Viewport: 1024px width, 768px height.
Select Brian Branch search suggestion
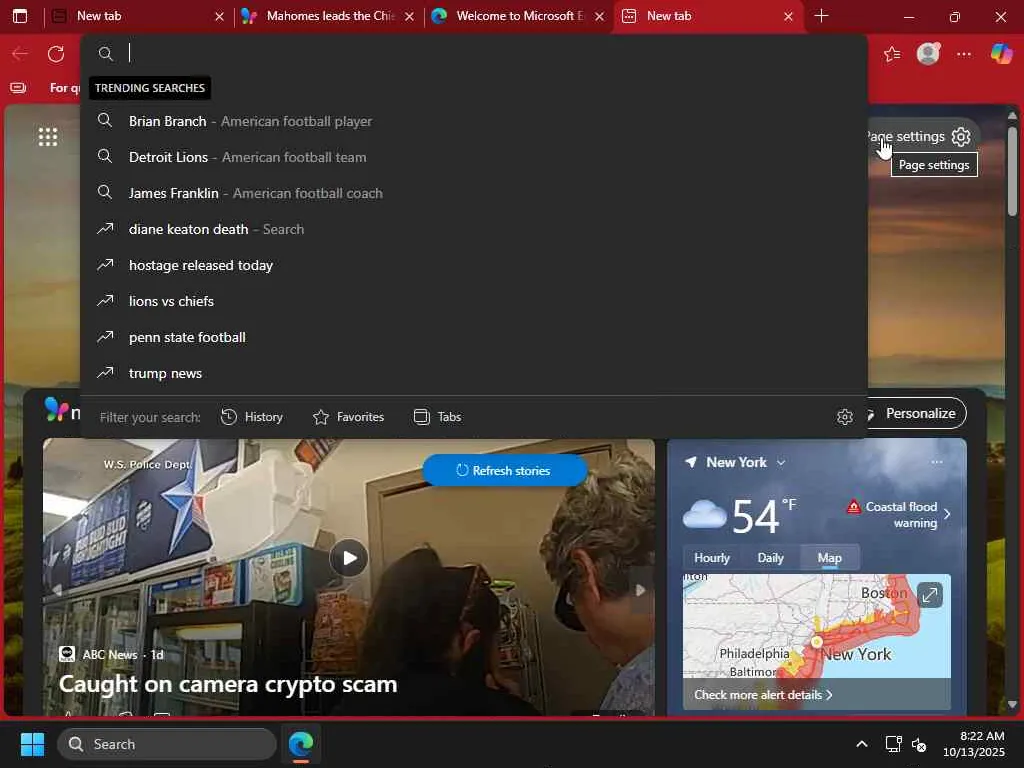(x=475, y=121)
